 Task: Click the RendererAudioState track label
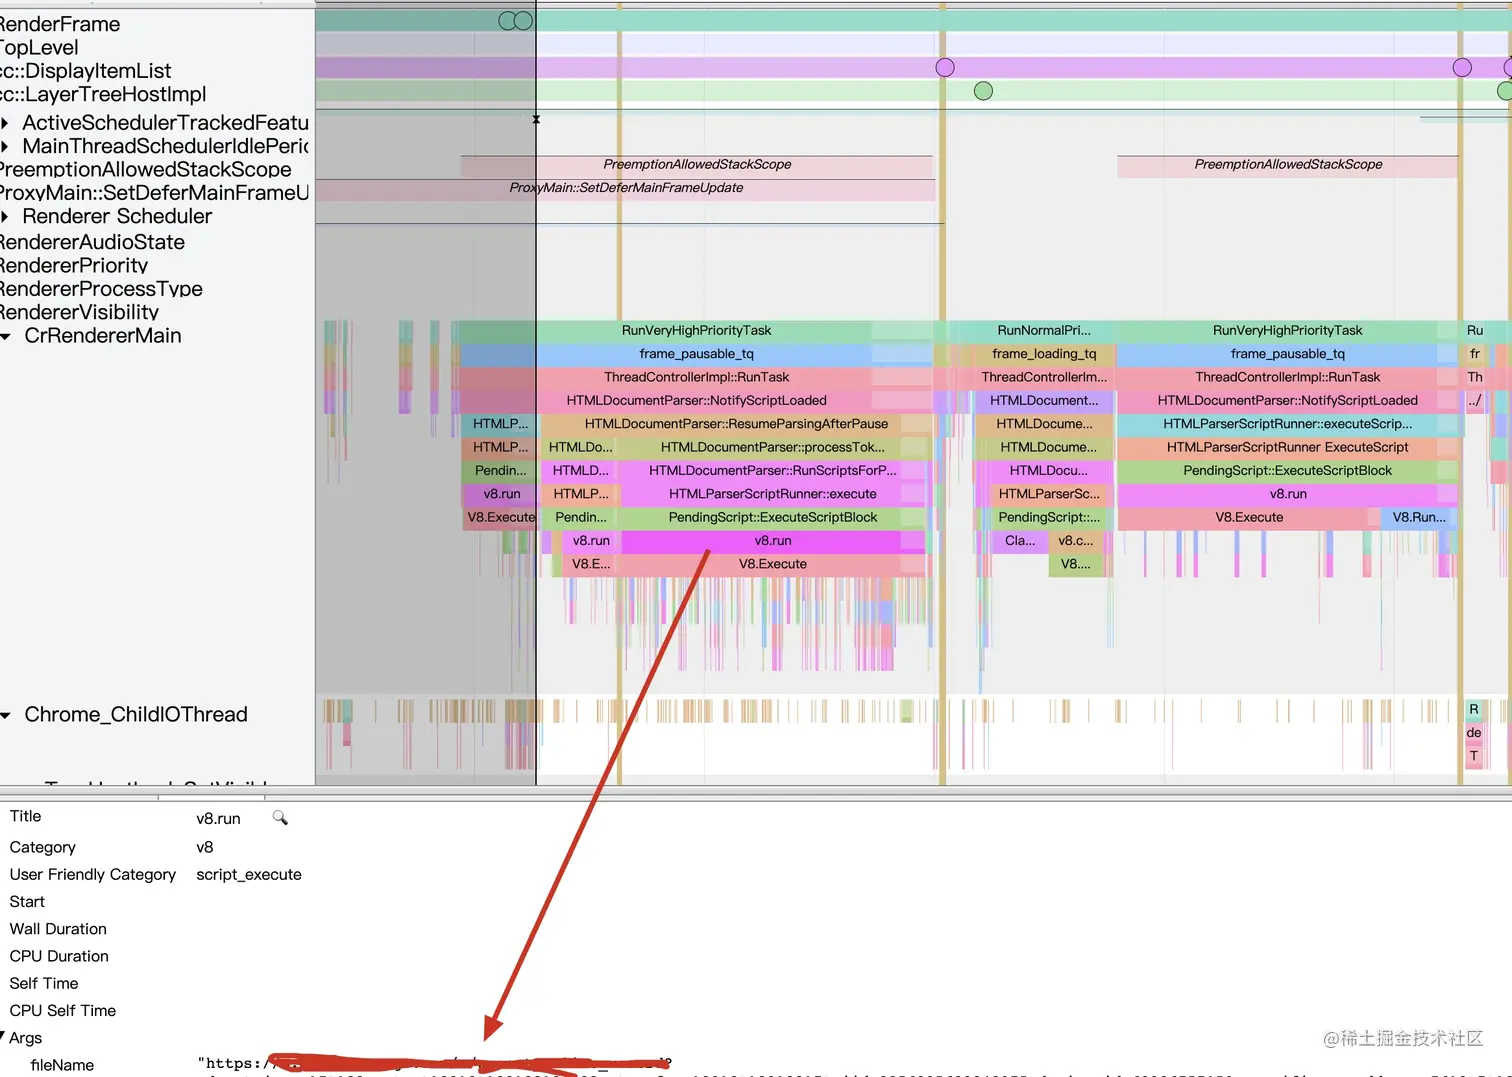tap(92, 242)
